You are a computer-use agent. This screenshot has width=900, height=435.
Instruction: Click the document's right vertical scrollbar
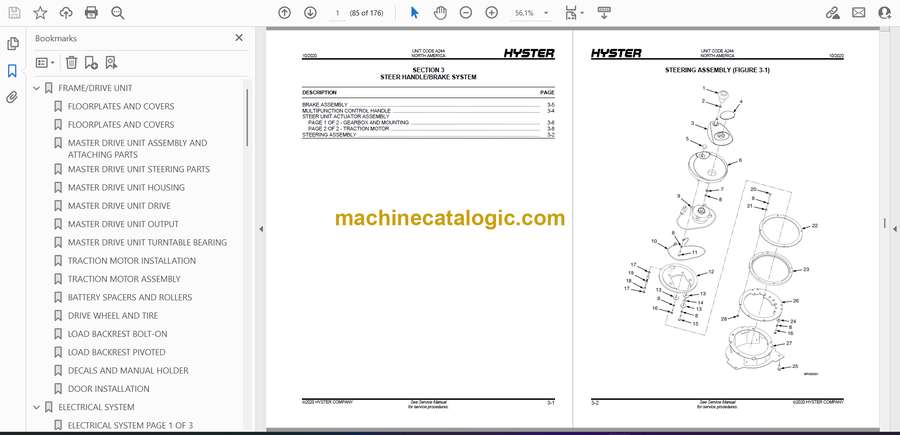(885, 223)
